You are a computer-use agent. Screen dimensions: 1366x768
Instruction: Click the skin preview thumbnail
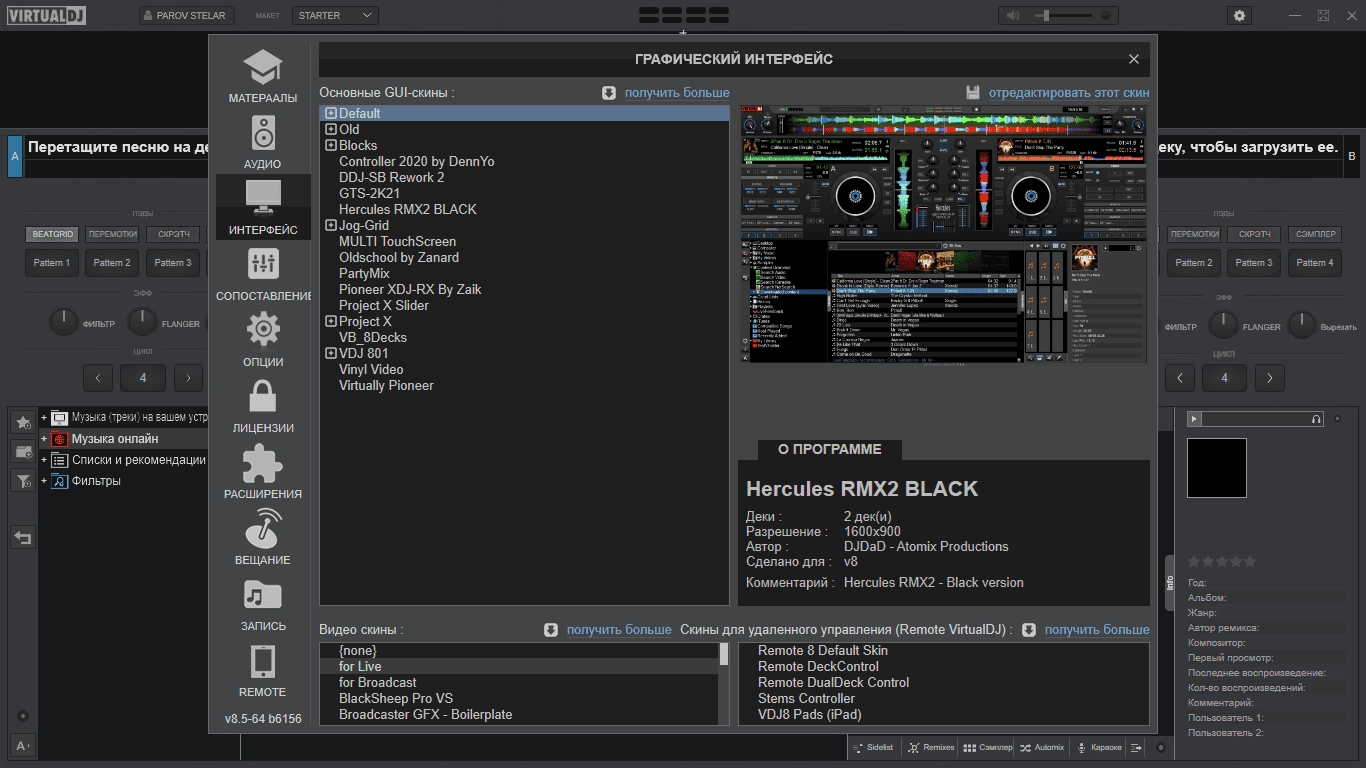[x=943, y=235]
